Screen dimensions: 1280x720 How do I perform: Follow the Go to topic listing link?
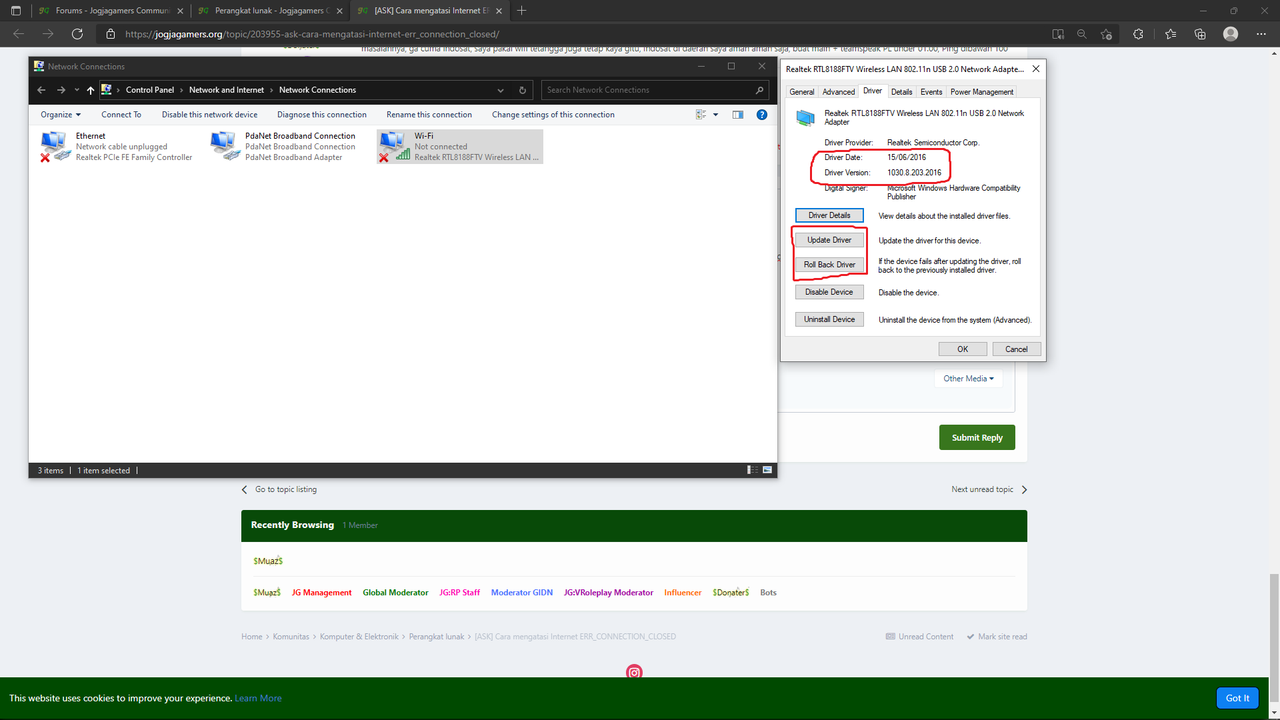click(x=279, y=490)
